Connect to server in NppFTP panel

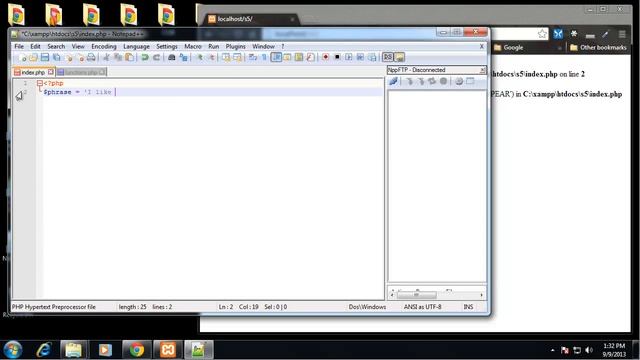point(393,81)
